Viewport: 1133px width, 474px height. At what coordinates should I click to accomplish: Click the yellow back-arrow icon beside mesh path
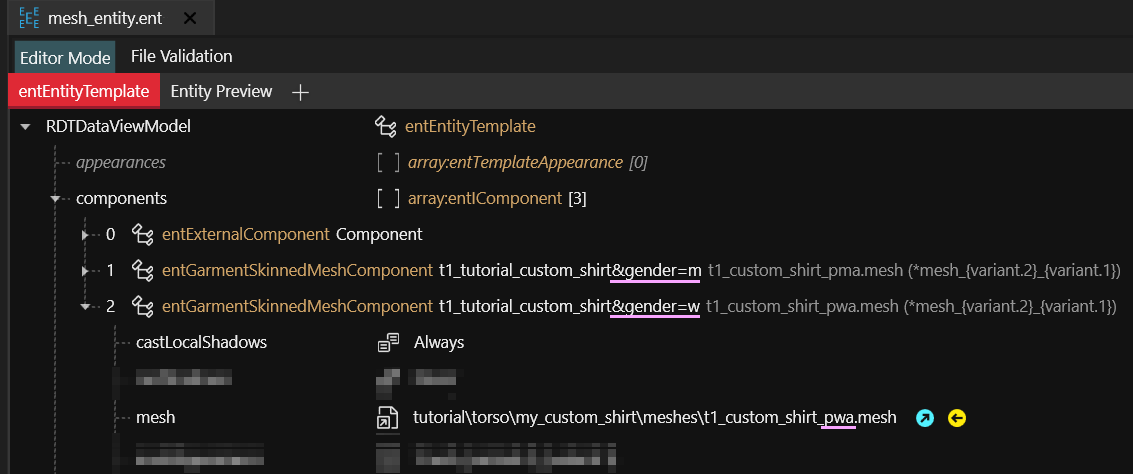tap(957, 418)
